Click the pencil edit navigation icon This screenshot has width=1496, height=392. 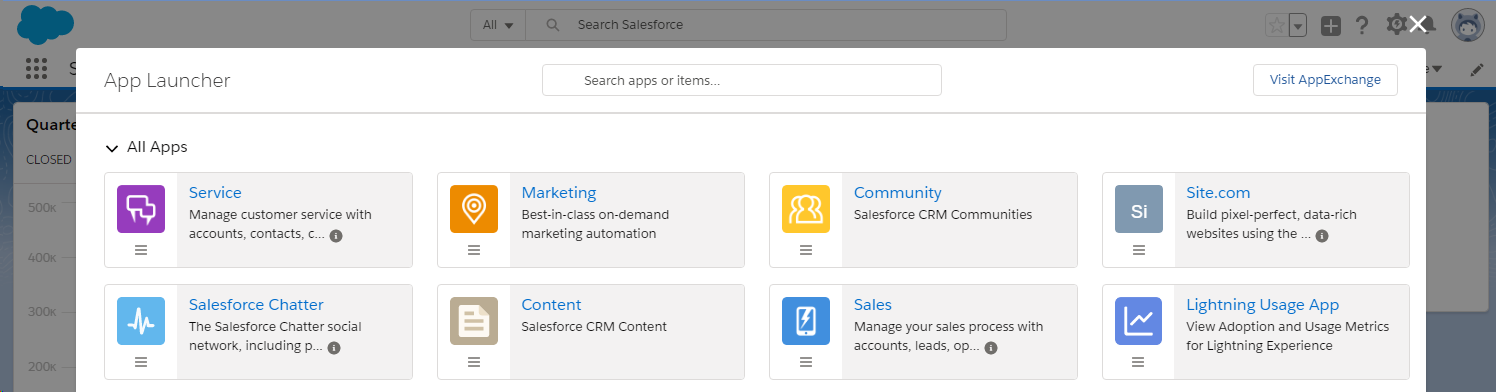pos(1477,70)
